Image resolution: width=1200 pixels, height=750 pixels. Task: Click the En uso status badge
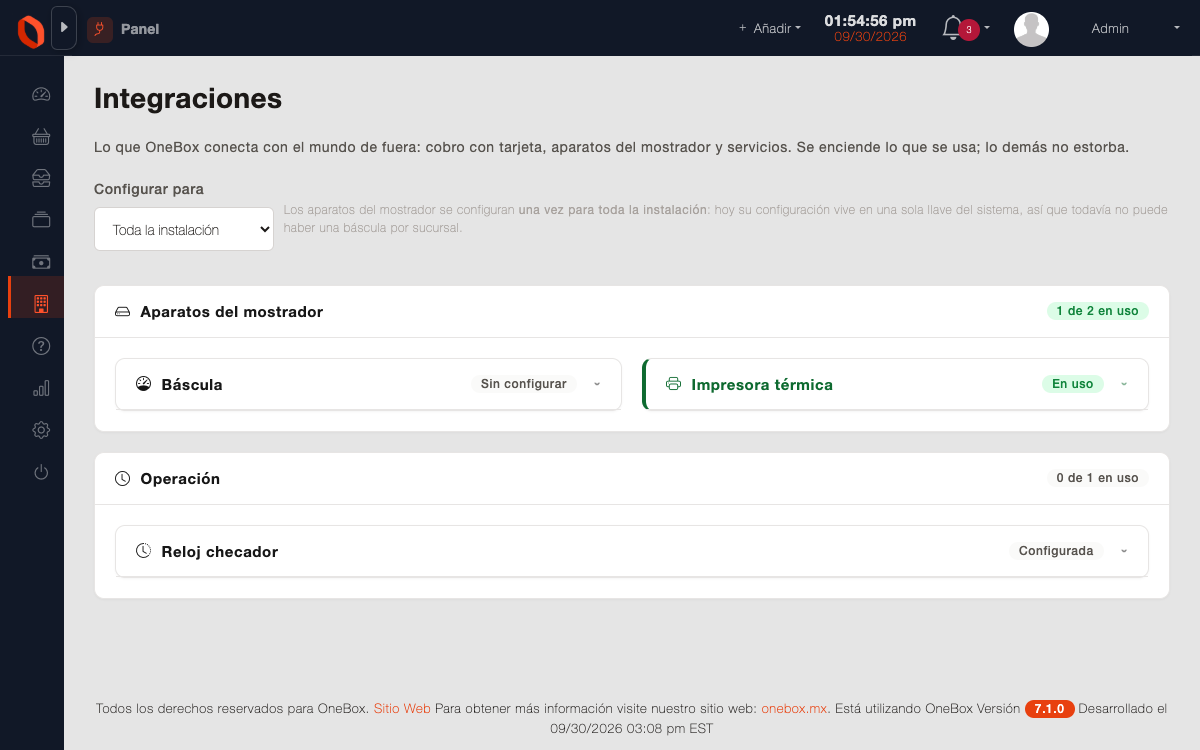[1073, 384]
